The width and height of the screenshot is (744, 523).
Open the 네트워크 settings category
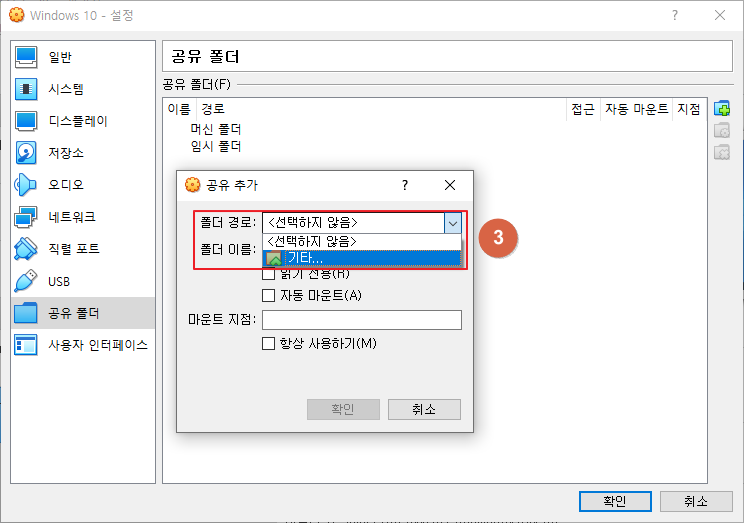(83, 217)
